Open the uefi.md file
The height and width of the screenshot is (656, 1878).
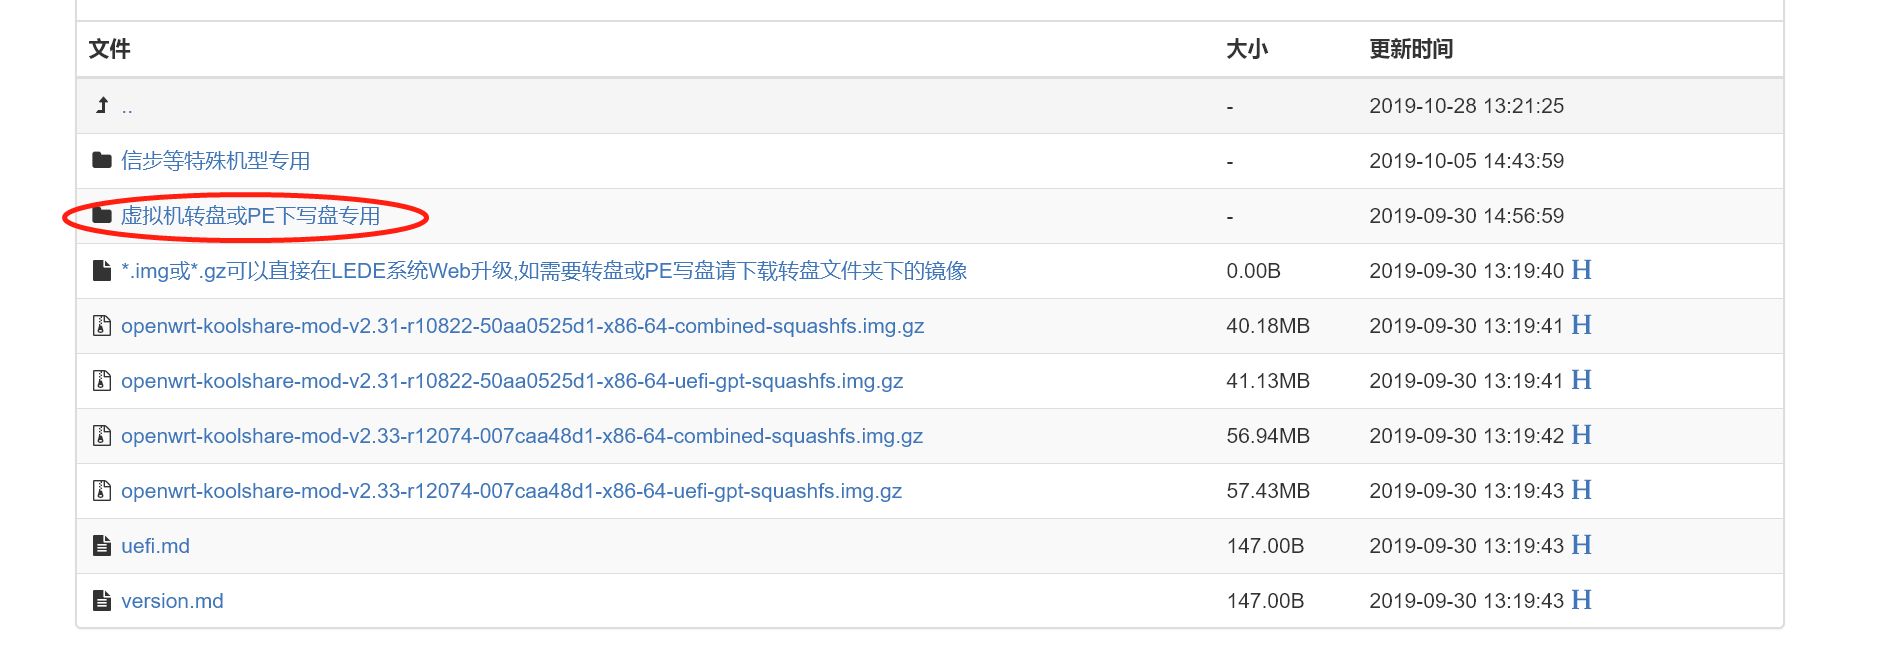pyautogui.click(x=155, y=546)
